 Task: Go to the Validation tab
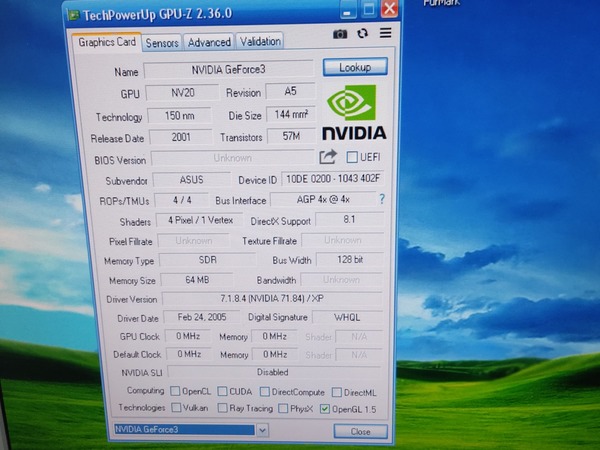[260, 41]
